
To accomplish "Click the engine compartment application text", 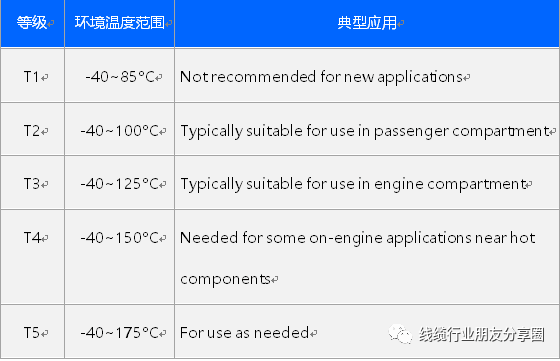I will coord(353,185).
